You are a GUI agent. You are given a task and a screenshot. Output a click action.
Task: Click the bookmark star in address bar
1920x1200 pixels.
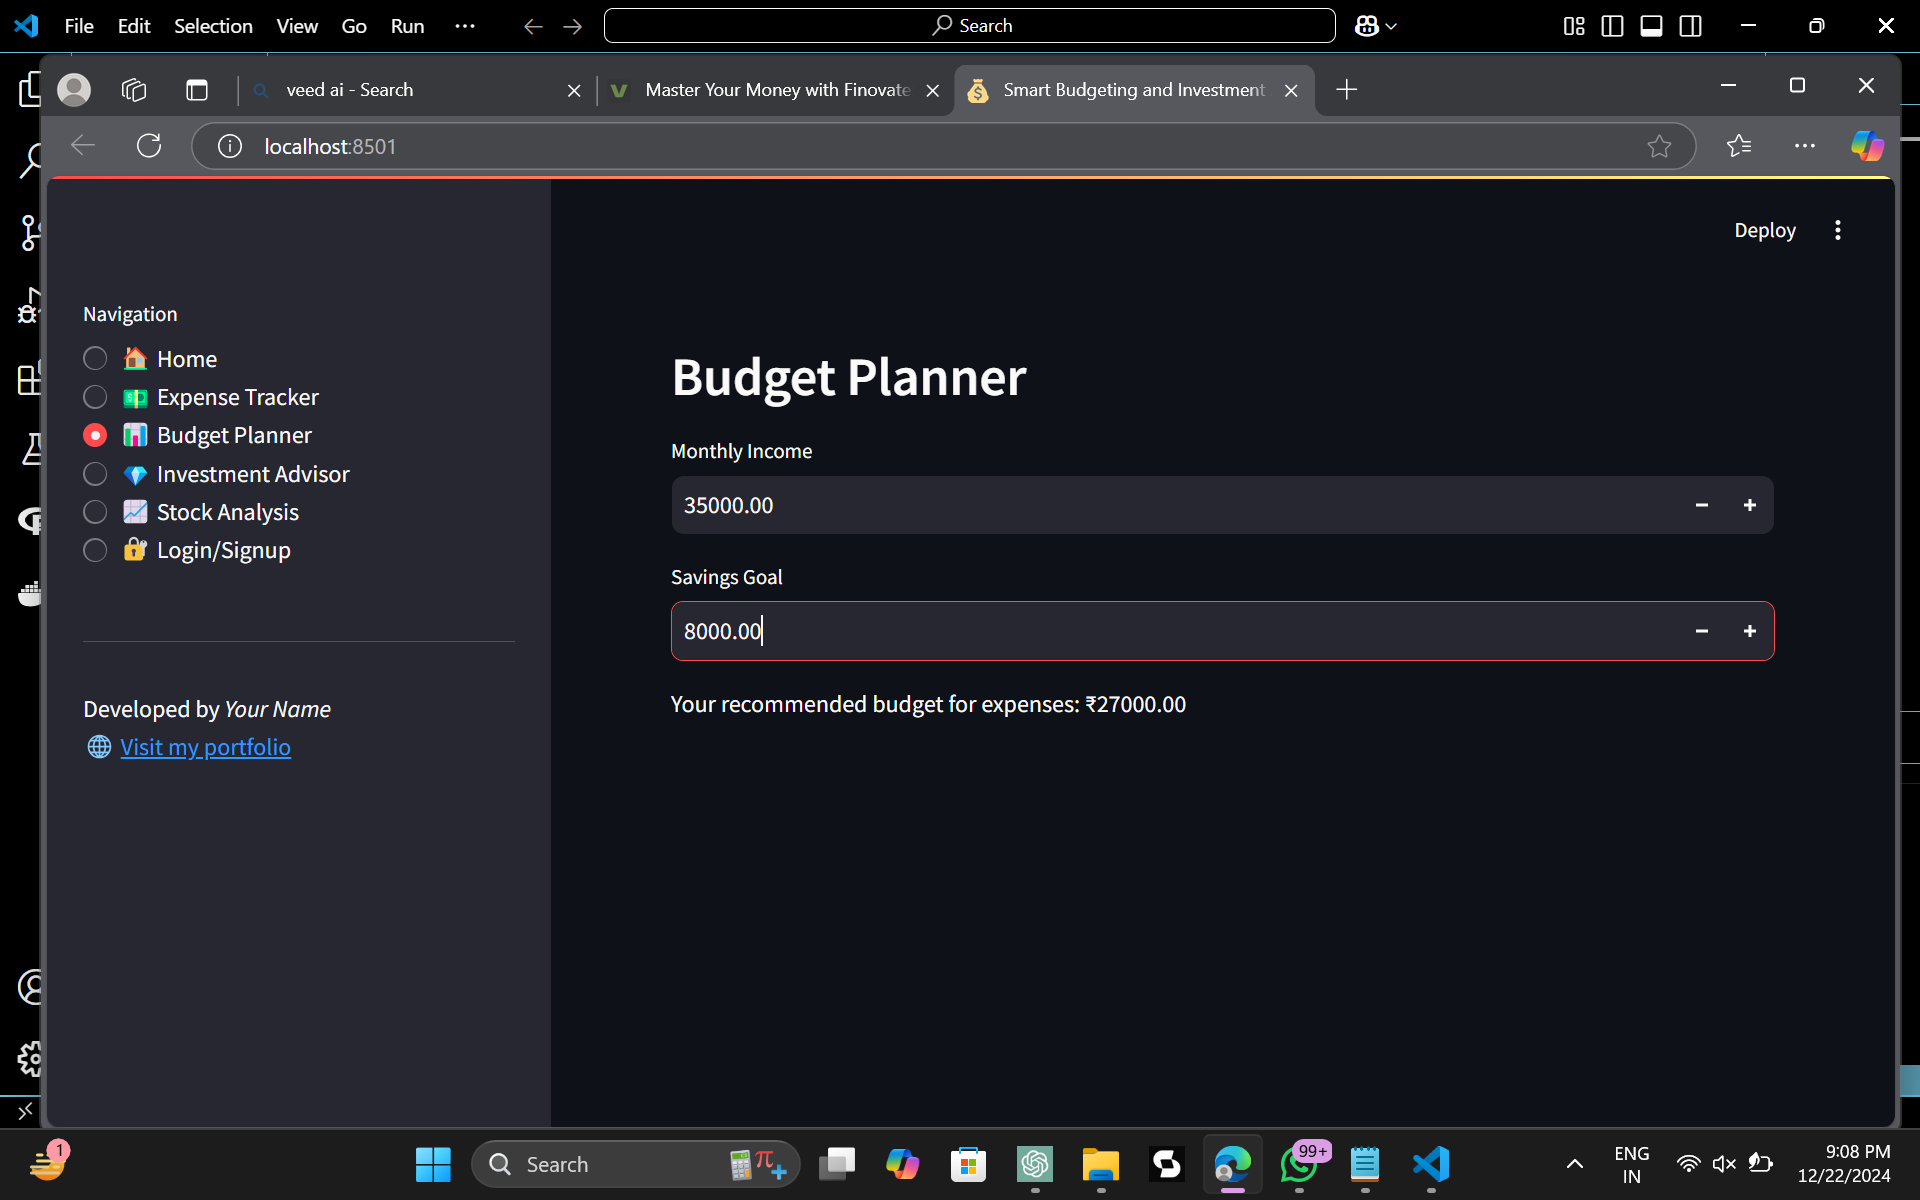coord(1659,146)
